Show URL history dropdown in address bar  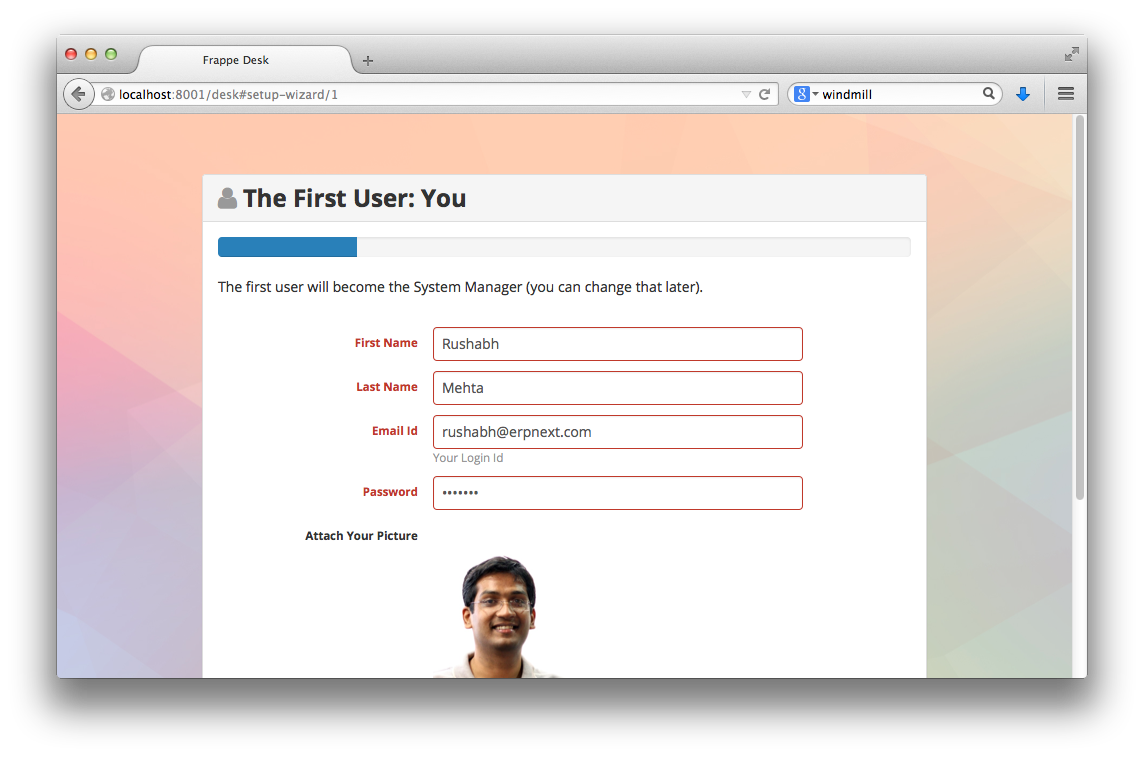tap(746, 94)
